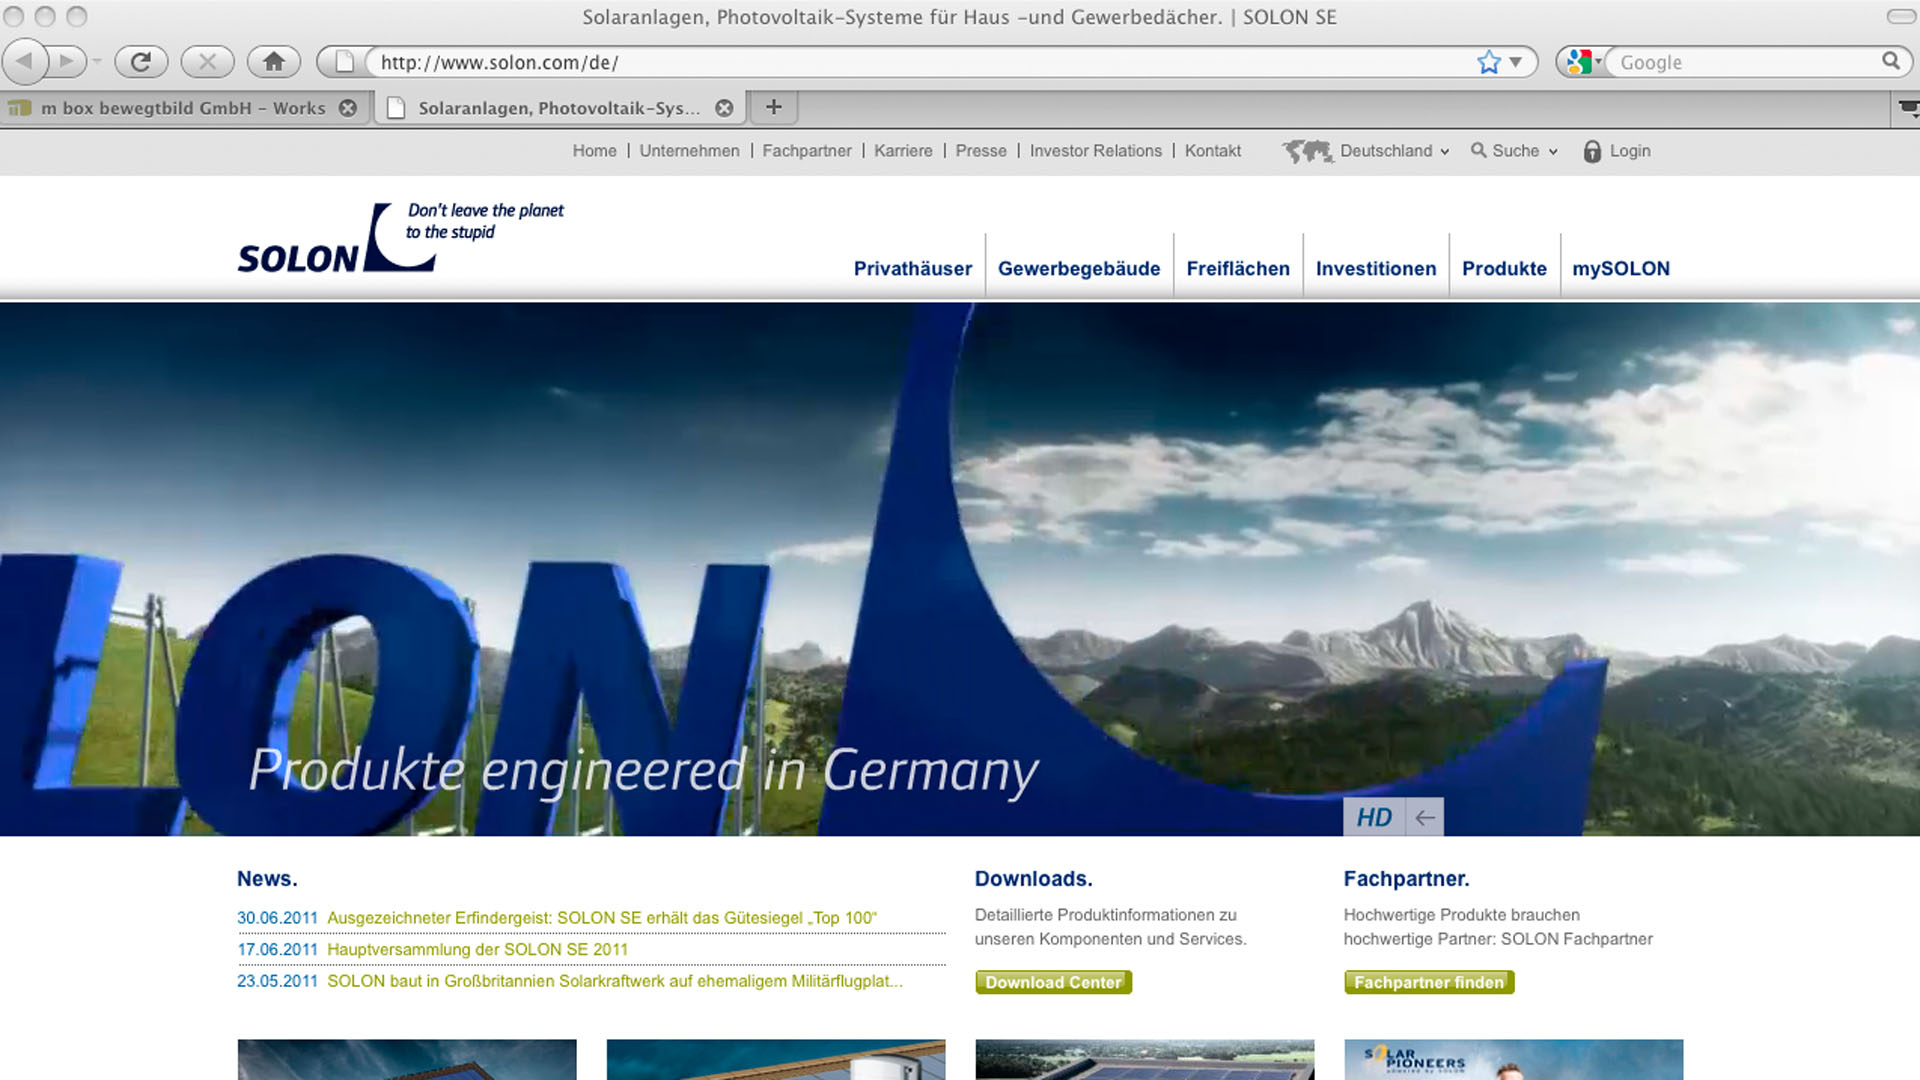
Task: Go to the Unternehmen page
Action: click(x=689, y=151)
